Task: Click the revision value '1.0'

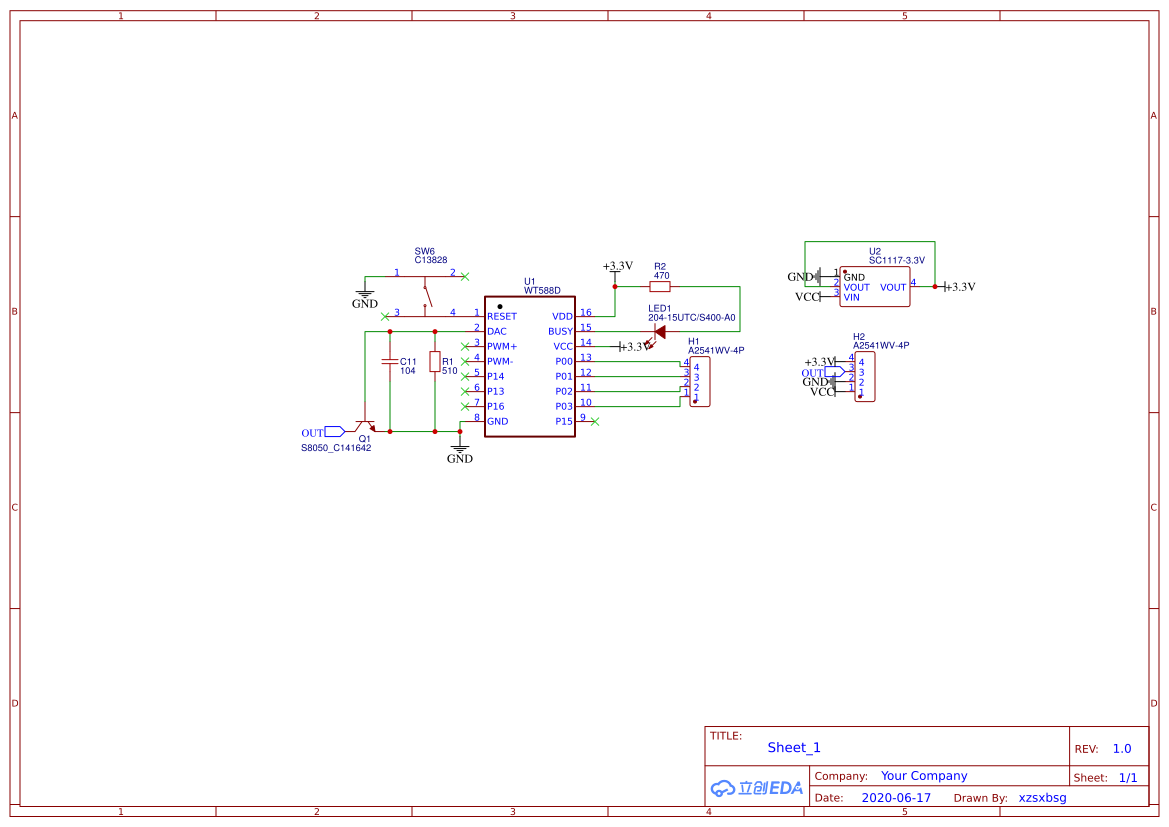Action: pos(1122,749)
